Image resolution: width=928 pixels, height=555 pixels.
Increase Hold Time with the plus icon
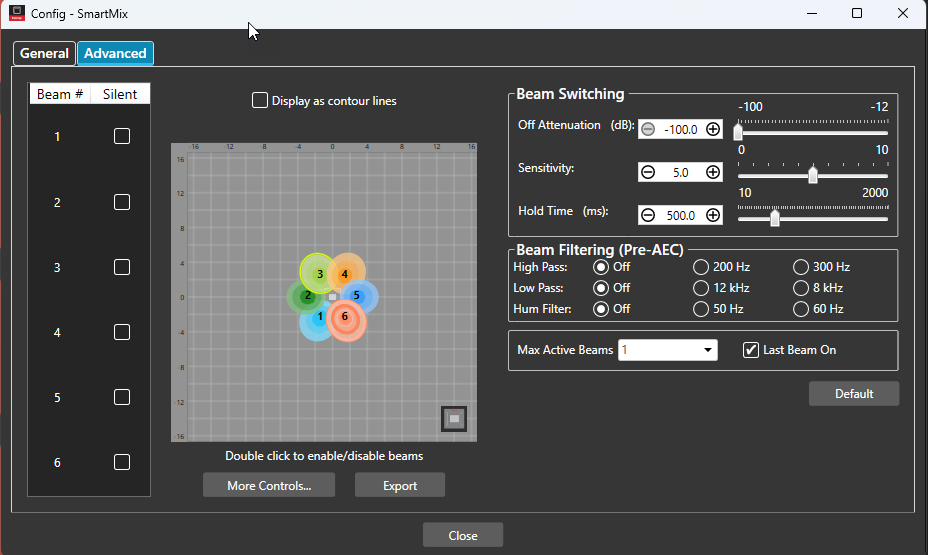(x=713, y=215)
